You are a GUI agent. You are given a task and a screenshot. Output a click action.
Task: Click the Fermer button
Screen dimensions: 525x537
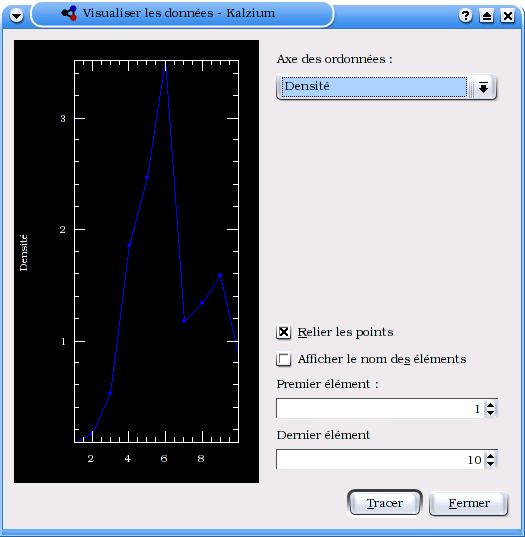coord(469,503)
